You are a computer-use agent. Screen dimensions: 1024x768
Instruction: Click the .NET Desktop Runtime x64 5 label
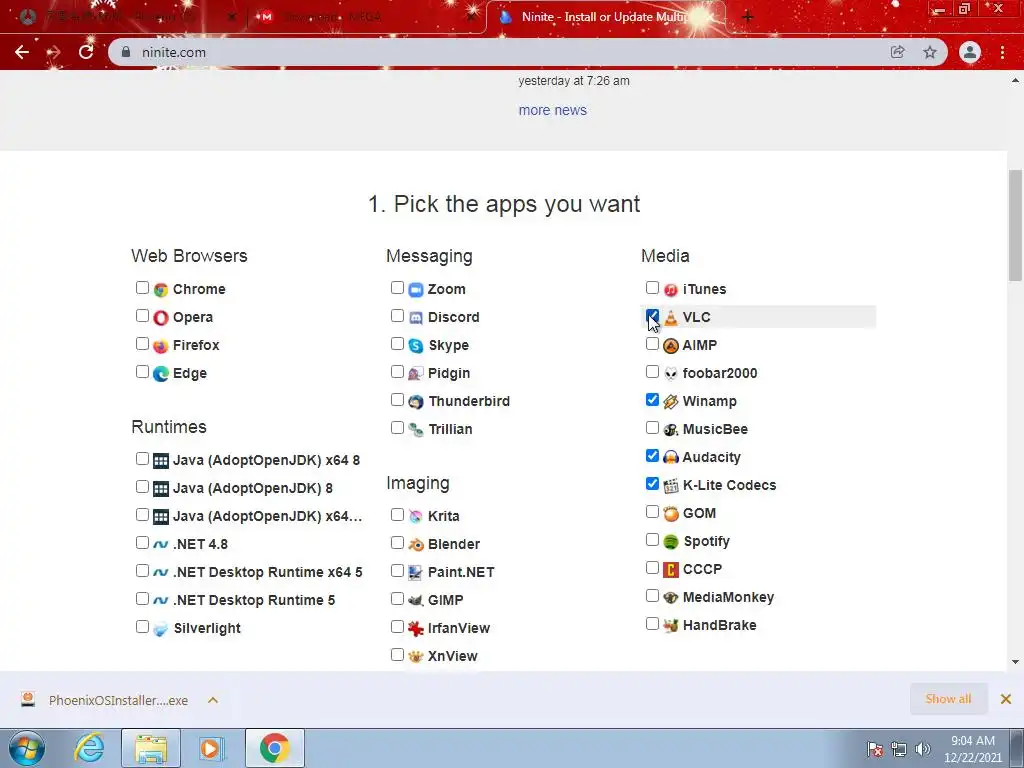coord(268,572)
